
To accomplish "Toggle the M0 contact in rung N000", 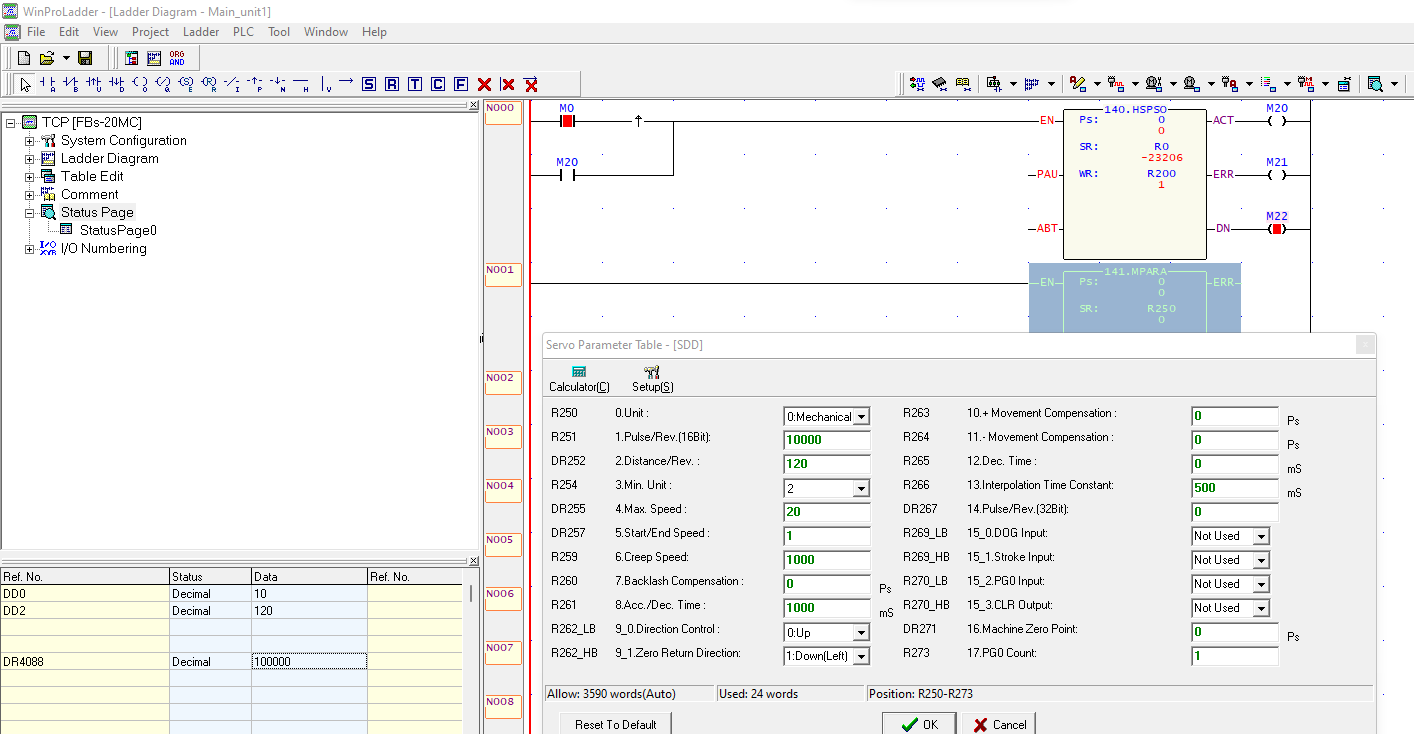I will coord(567,121).
